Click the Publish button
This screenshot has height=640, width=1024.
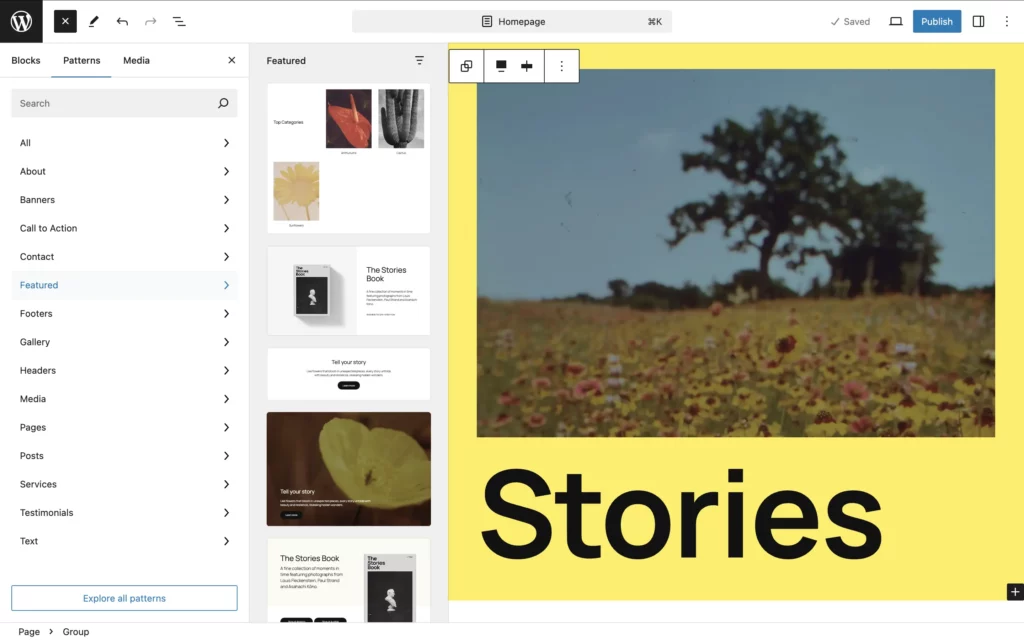click(936, 22)
